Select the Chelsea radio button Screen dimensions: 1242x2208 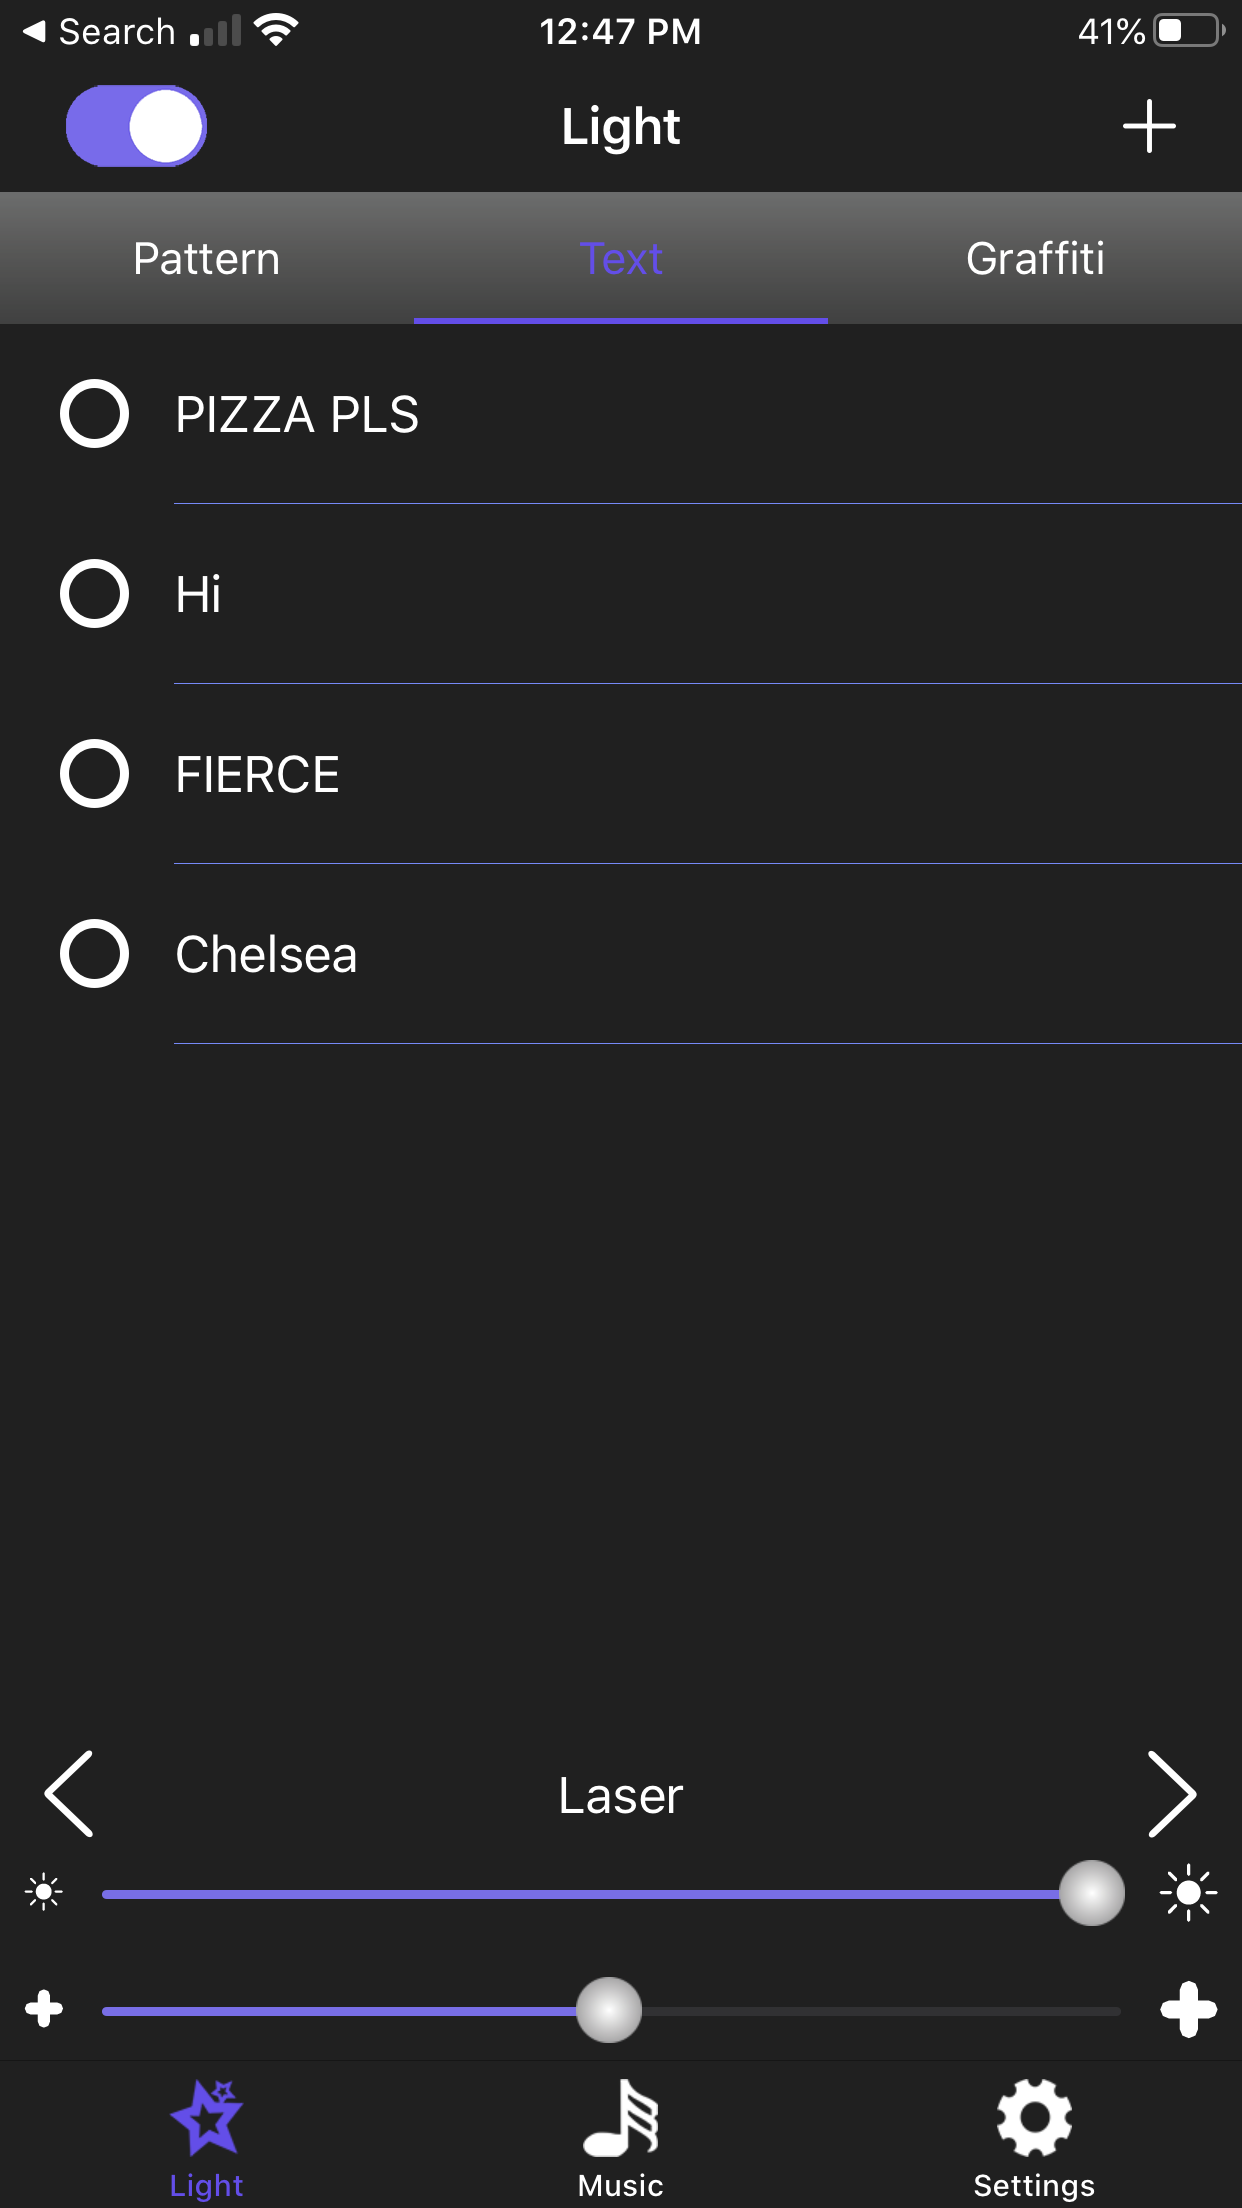tap(94, 954)
